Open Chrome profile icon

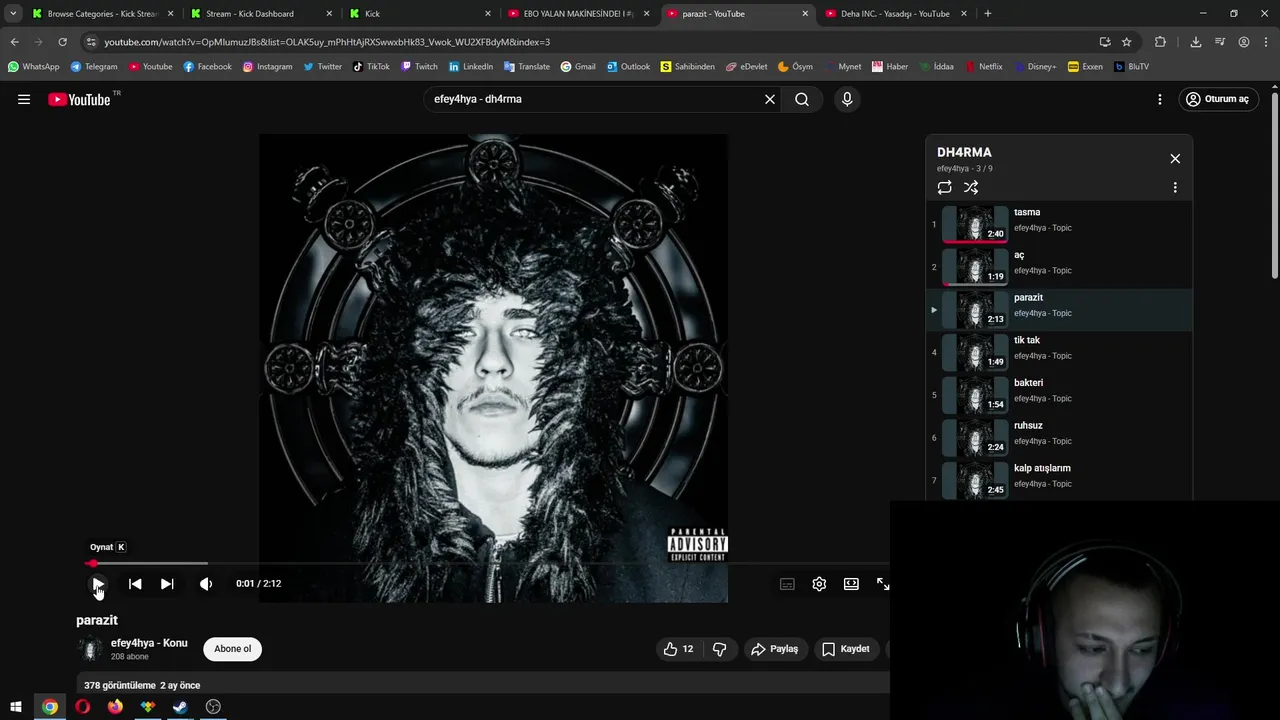[x=1244, y=42]
